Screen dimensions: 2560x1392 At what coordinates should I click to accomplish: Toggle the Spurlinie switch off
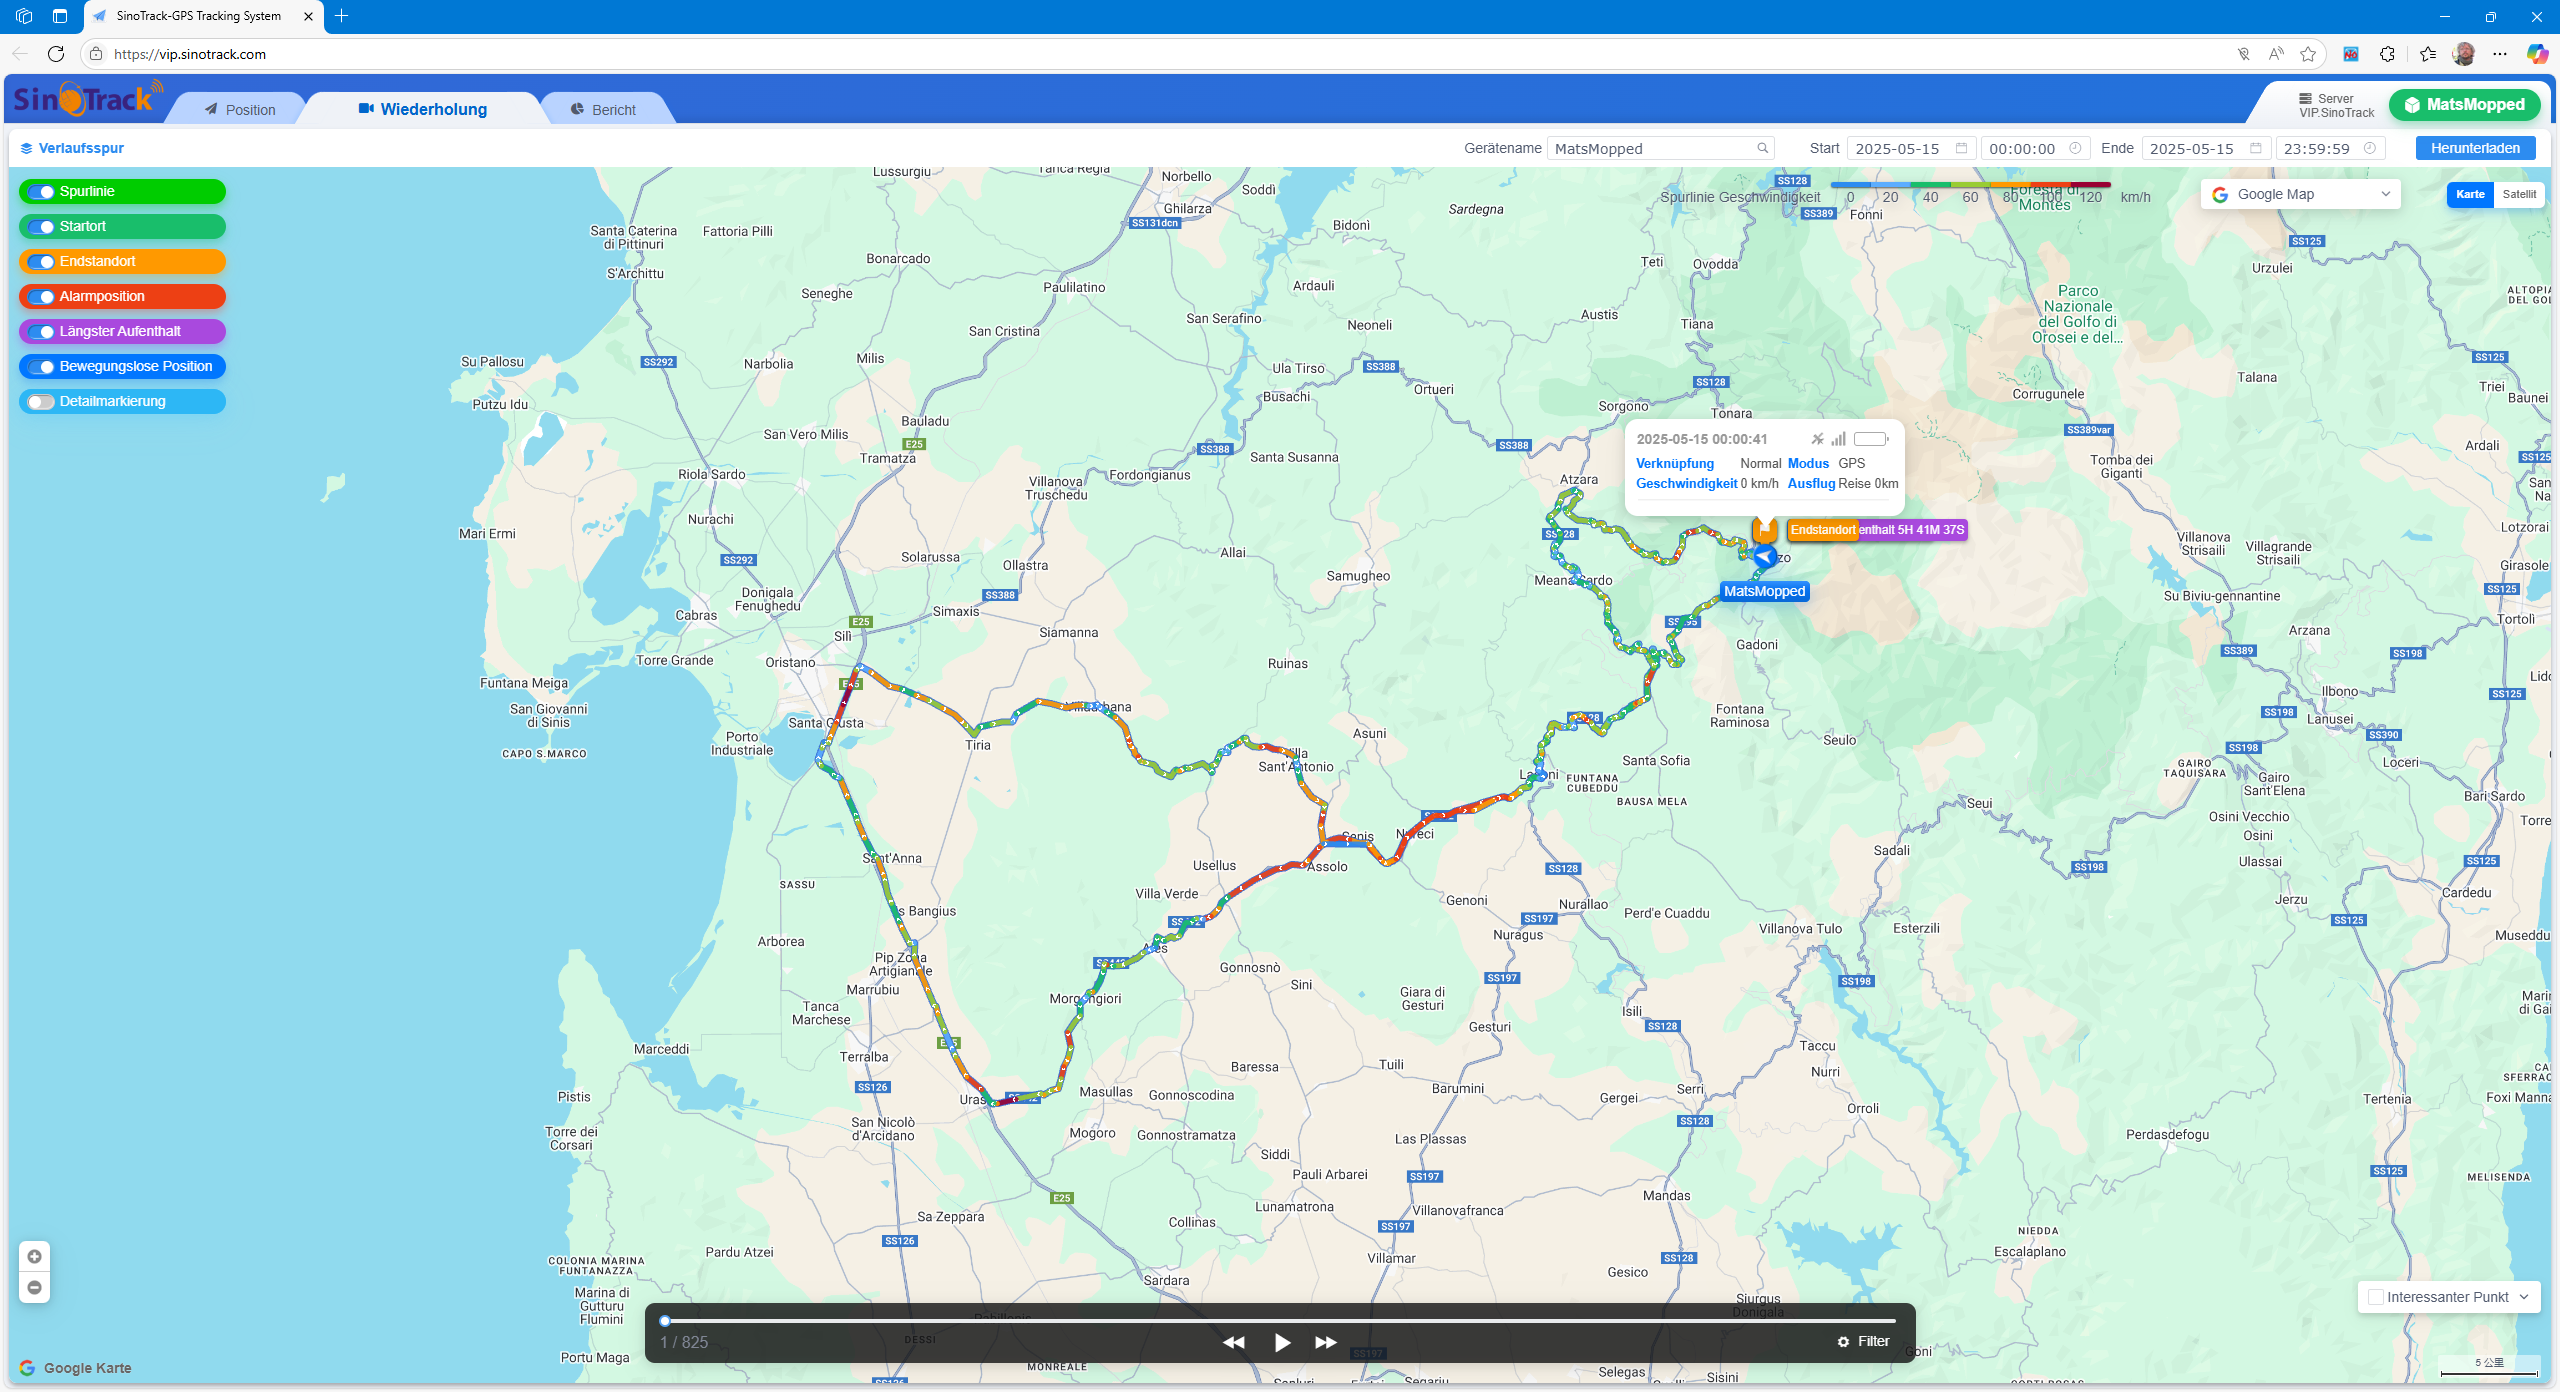pos(41,192)
